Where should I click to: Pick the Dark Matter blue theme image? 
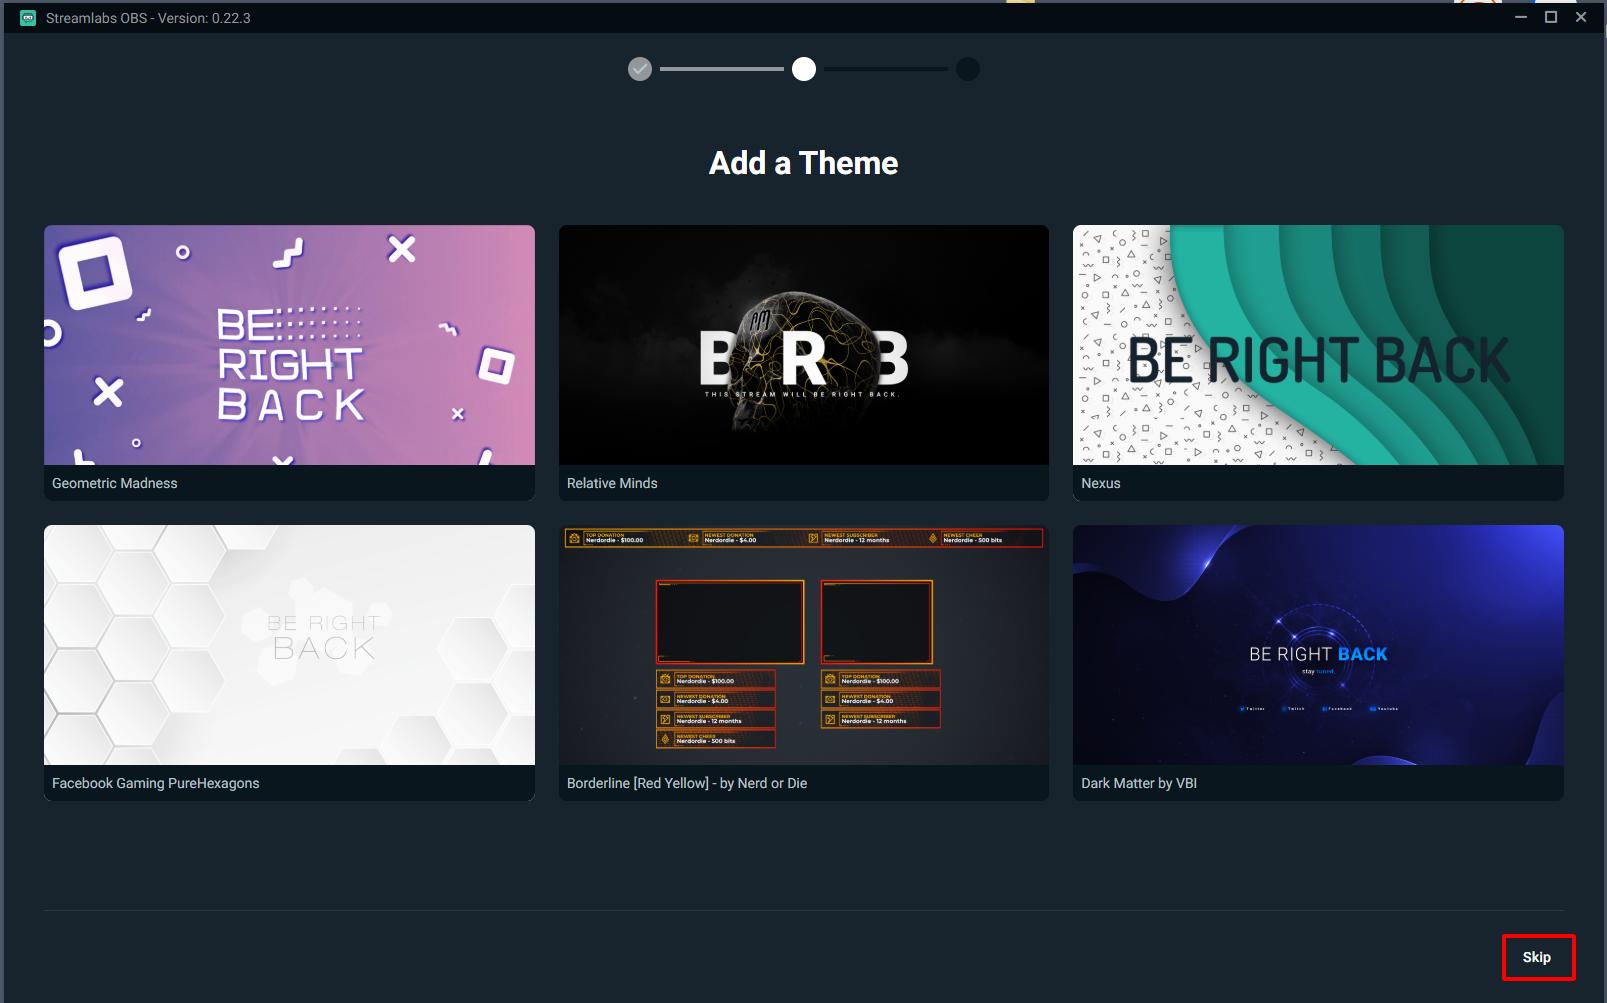tap(1318, 645)
